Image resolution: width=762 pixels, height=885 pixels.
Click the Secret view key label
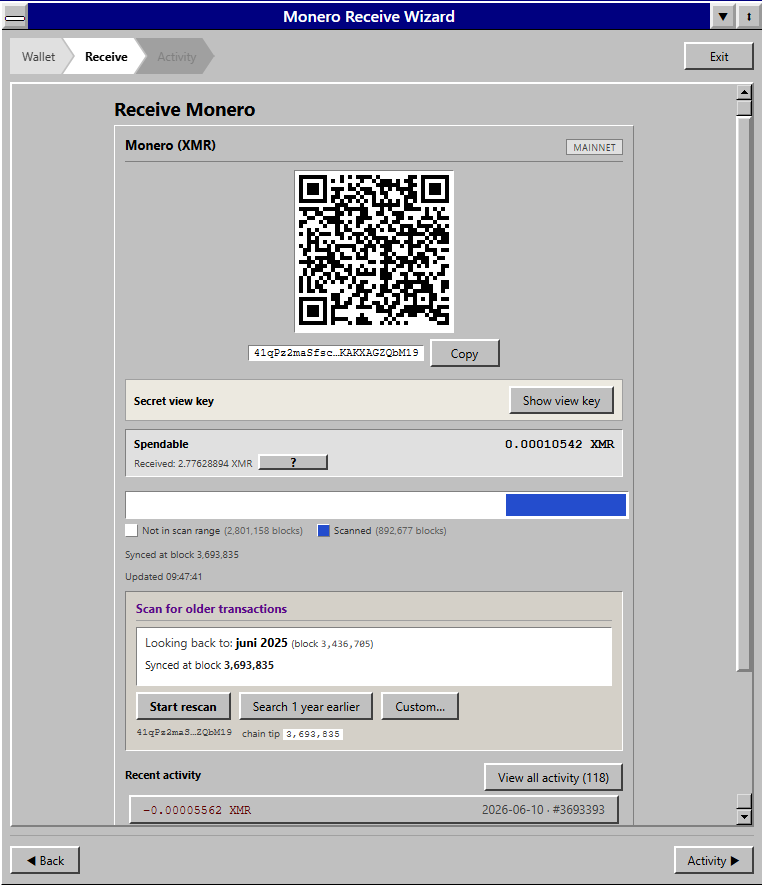pos(174,401)
